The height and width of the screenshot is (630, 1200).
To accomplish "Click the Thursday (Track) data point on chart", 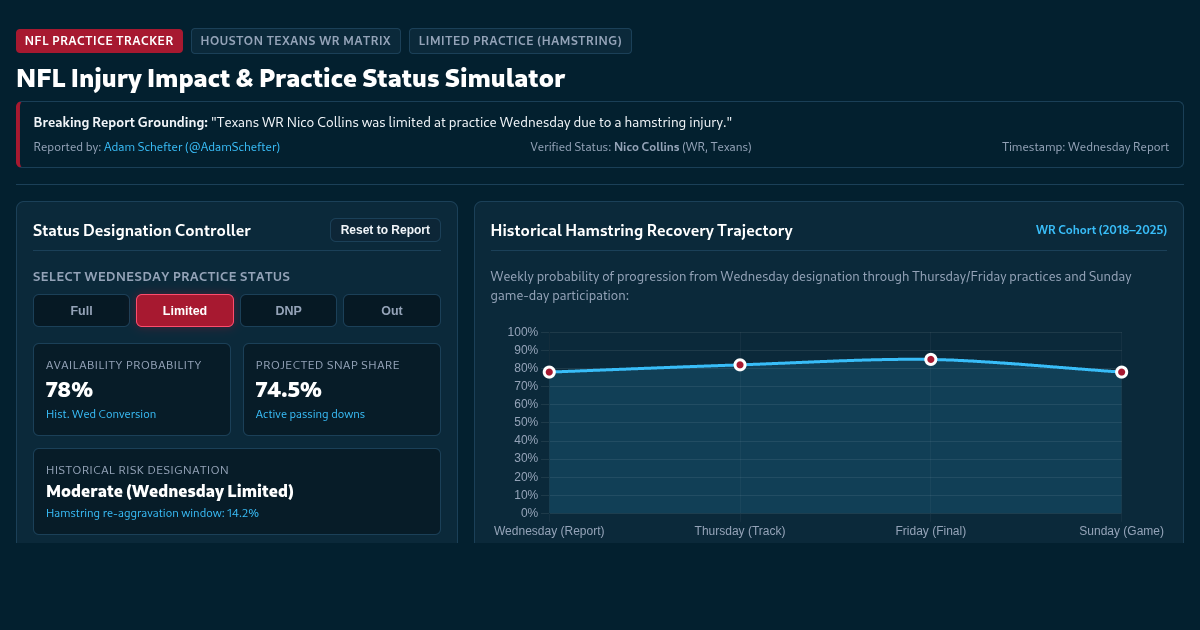I will coord(740,365).
